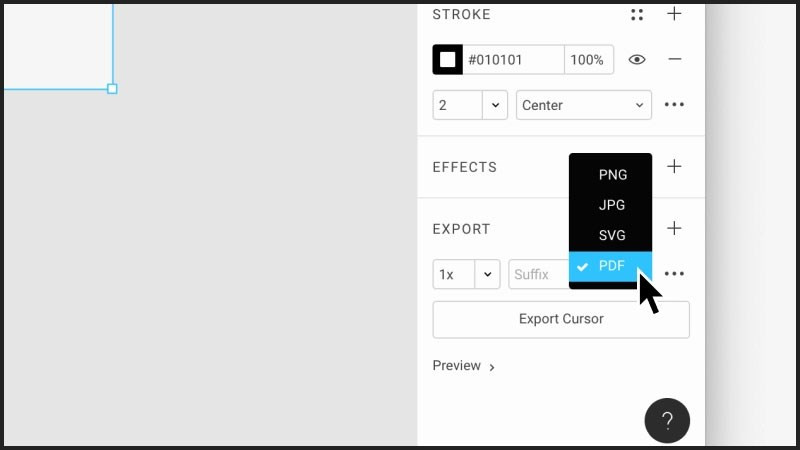
Task: Expand the Preview section
Action: click(463, 366)
